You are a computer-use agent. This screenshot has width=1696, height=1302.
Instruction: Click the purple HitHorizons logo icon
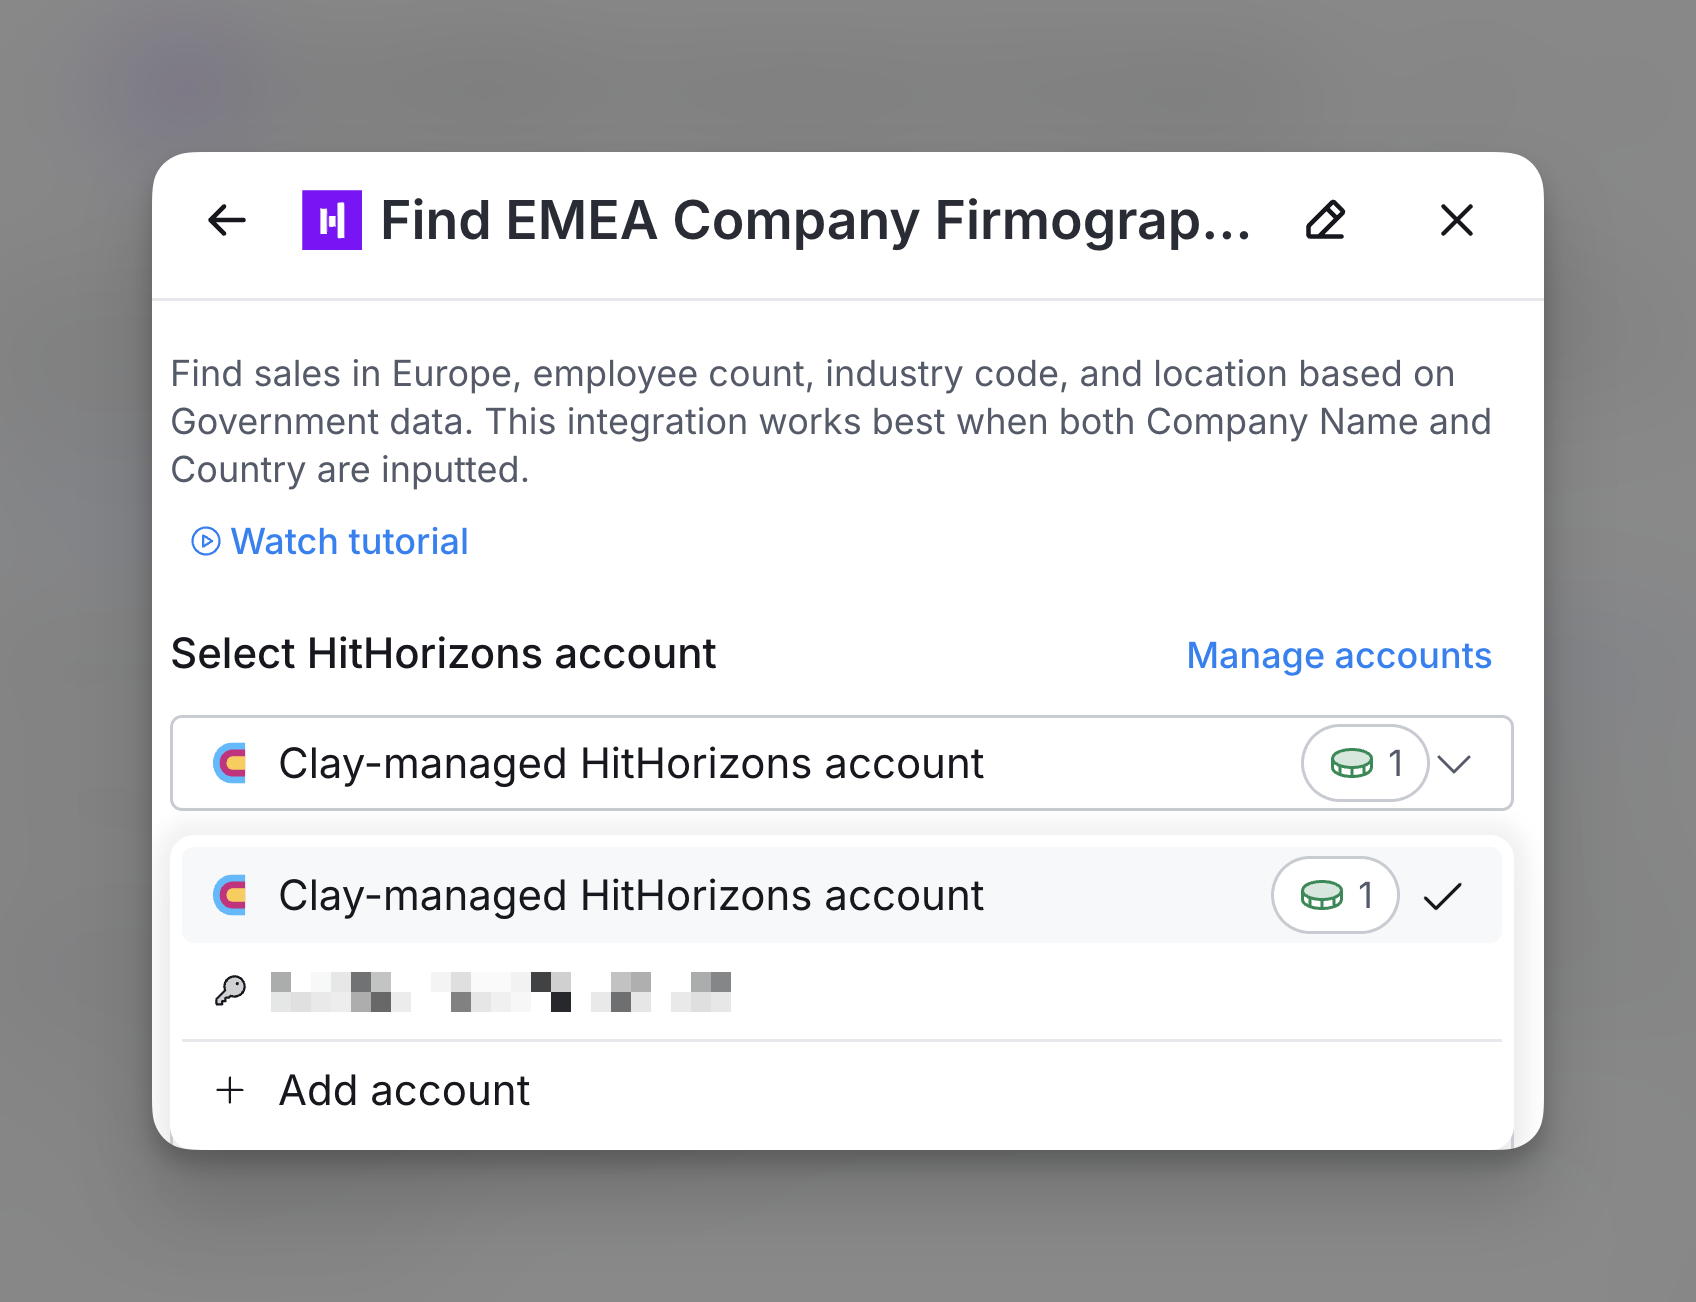332,220
